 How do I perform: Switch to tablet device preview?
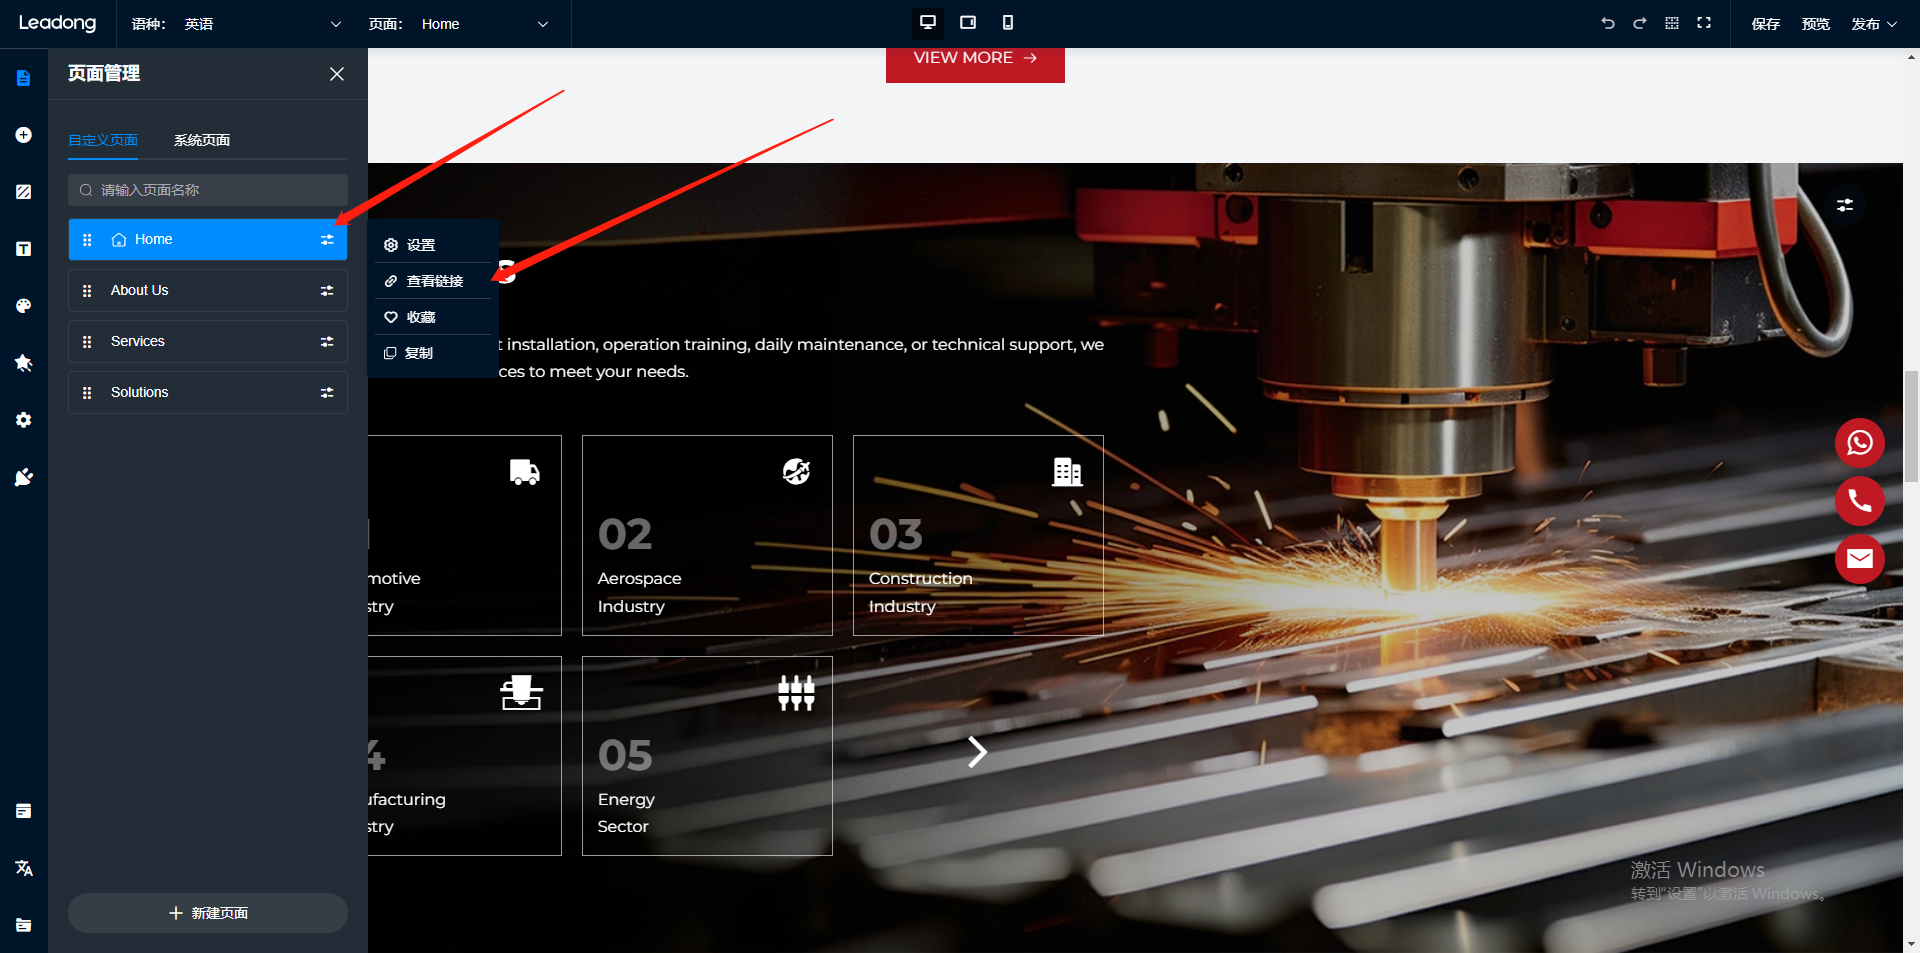[968, 23]
